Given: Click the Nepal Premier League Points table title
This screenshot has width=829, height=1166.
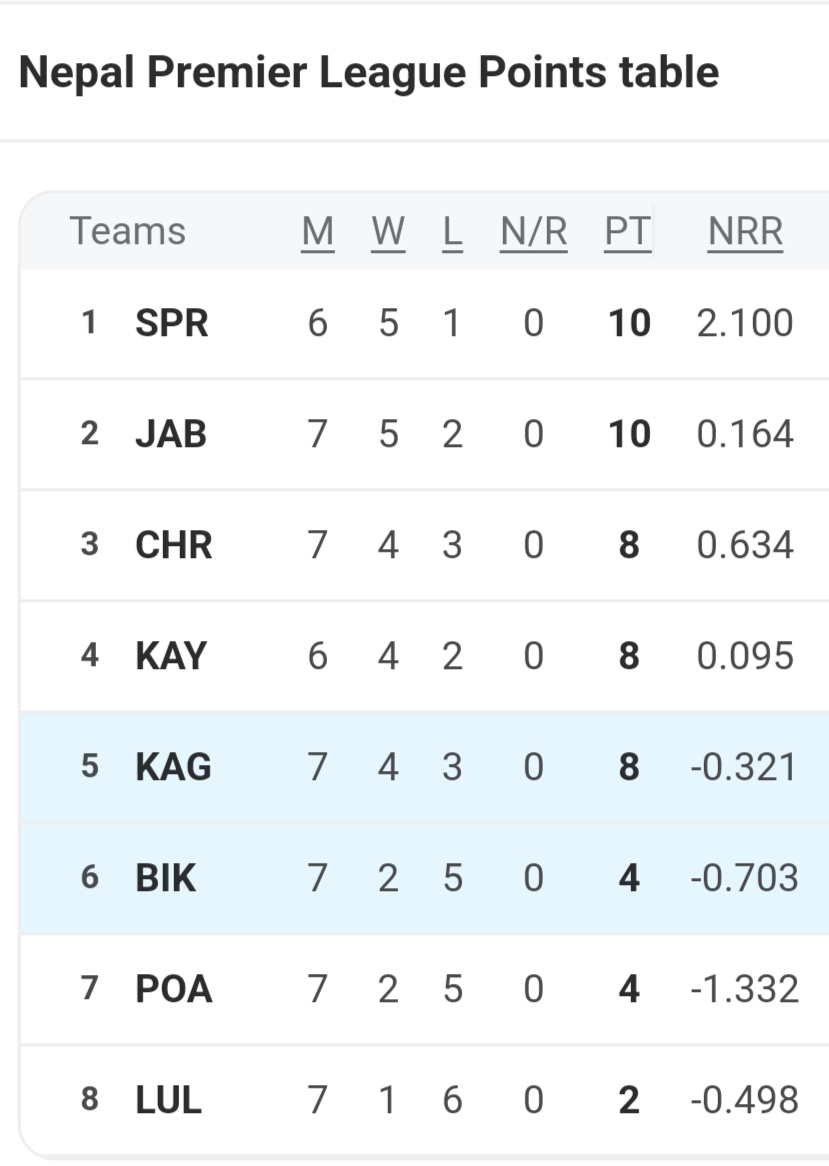Looking at the screenshot, I should point(369,72).
